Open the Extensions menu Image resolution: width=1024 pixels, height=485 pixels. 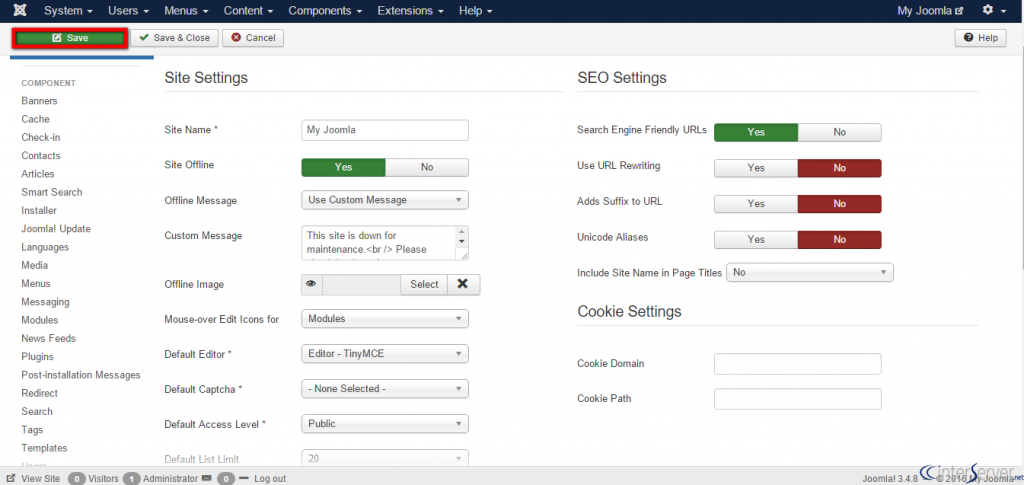click(411, 11)
